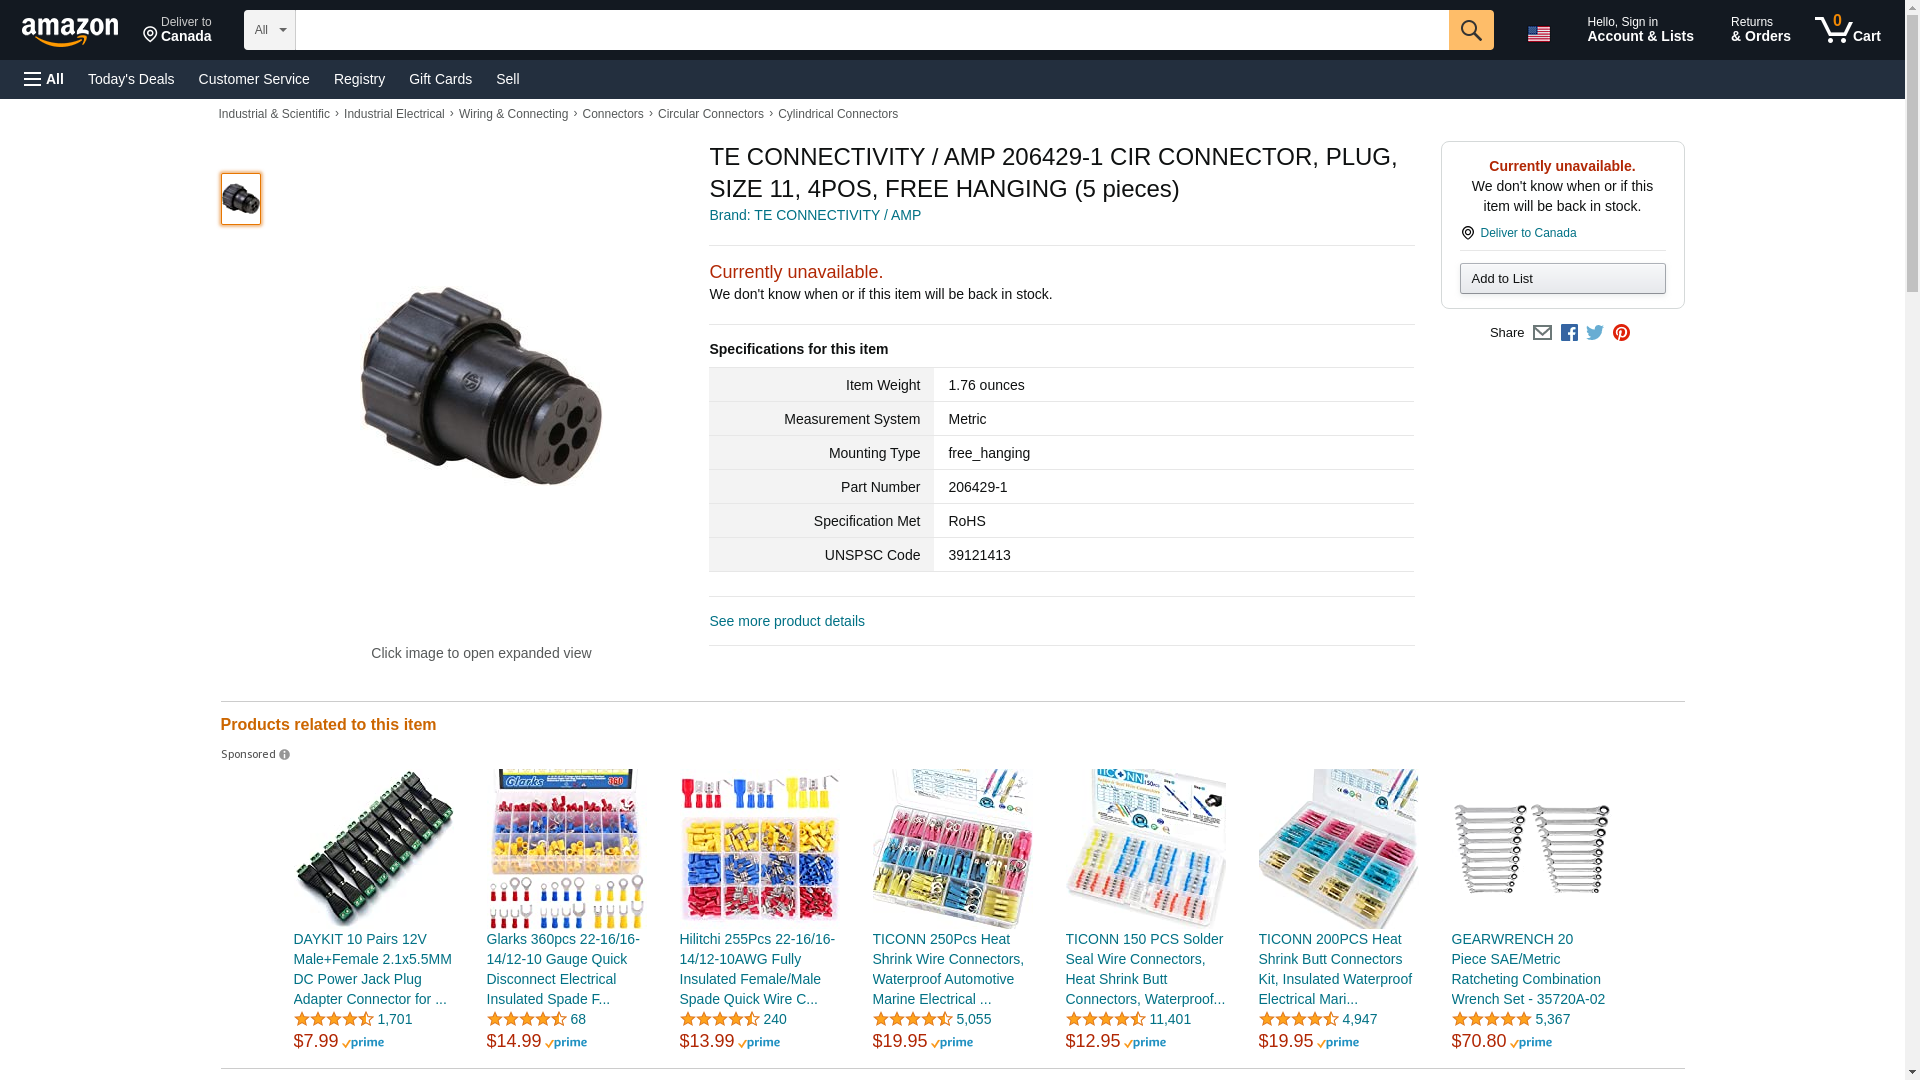Select the connector product thumbnail image
This screenshot has height=1080, width=1920.
[241, 199]
